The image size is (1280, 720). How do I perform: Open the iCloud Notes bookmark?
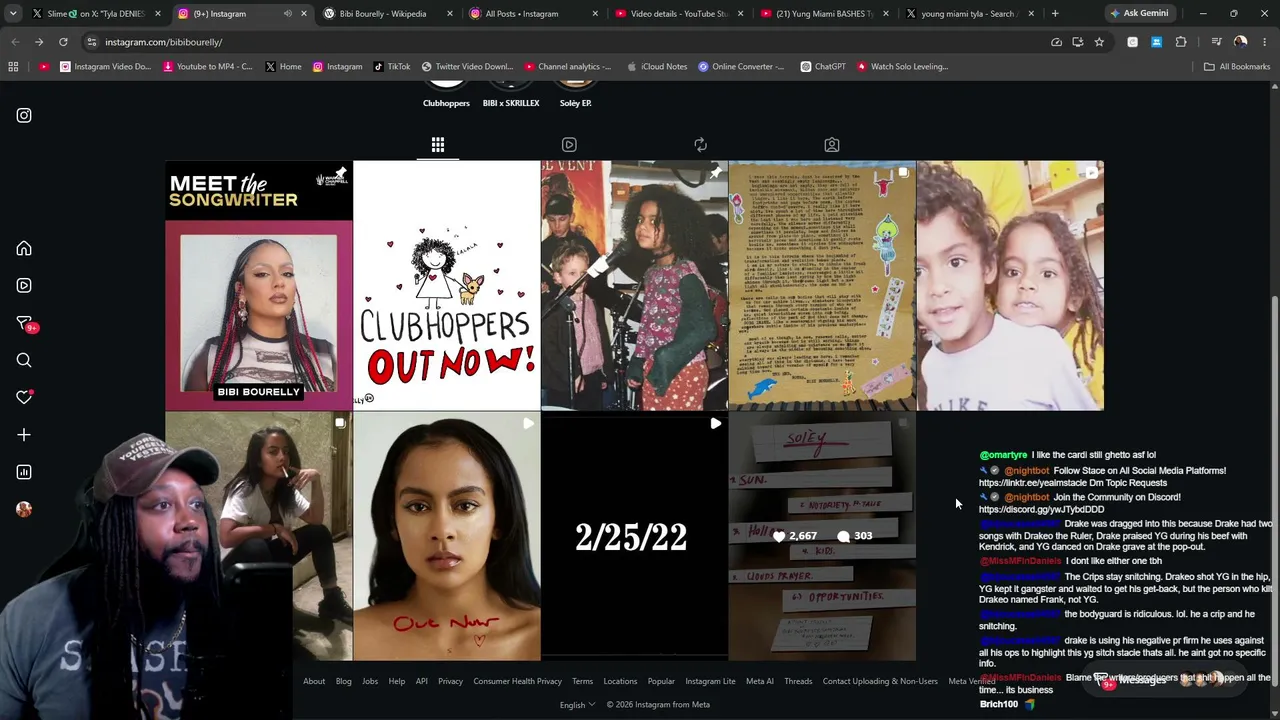point(657,67)
